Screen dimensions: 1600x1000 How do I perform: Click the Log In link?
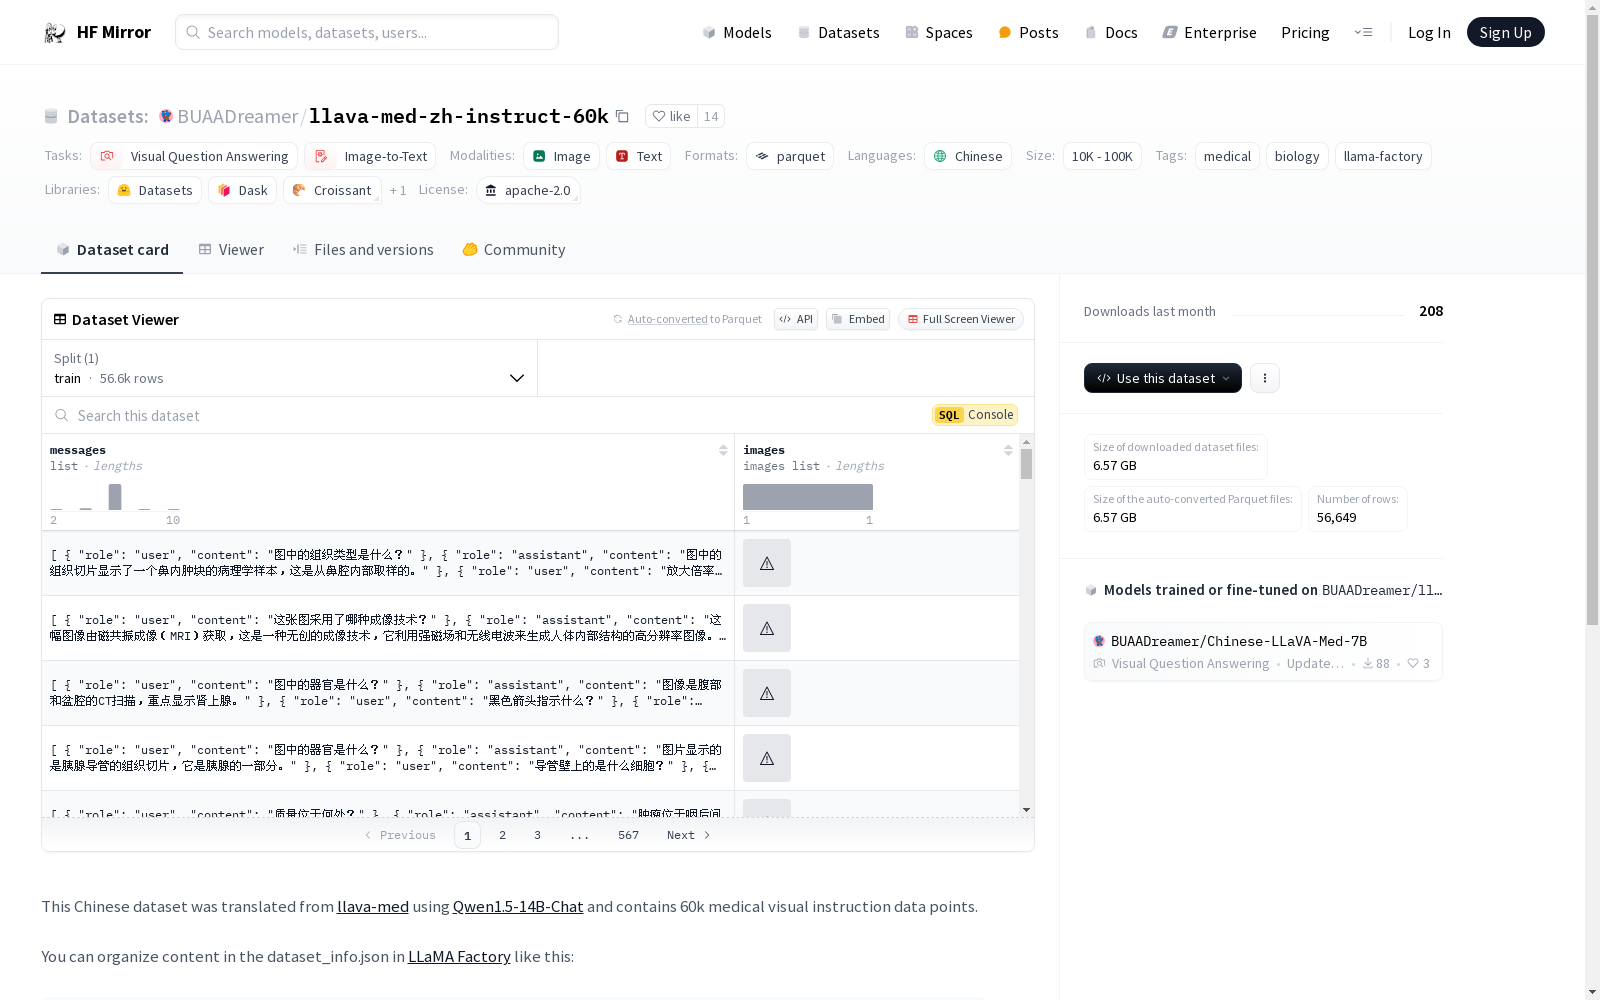[1429, 32]
